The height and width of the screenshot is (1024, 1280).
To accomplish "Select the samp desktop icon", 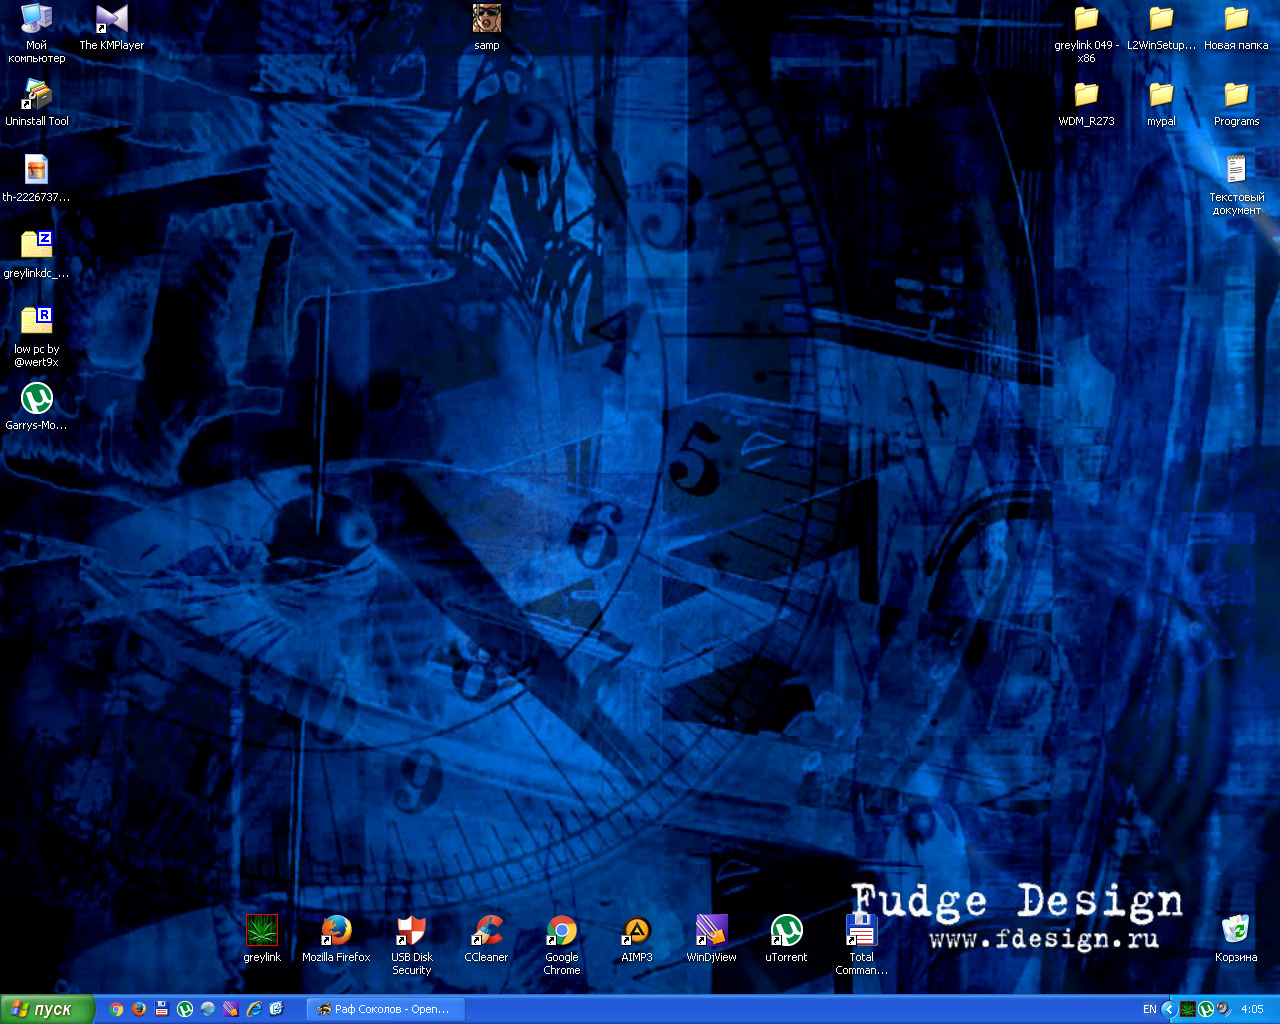I will [487, 28].
